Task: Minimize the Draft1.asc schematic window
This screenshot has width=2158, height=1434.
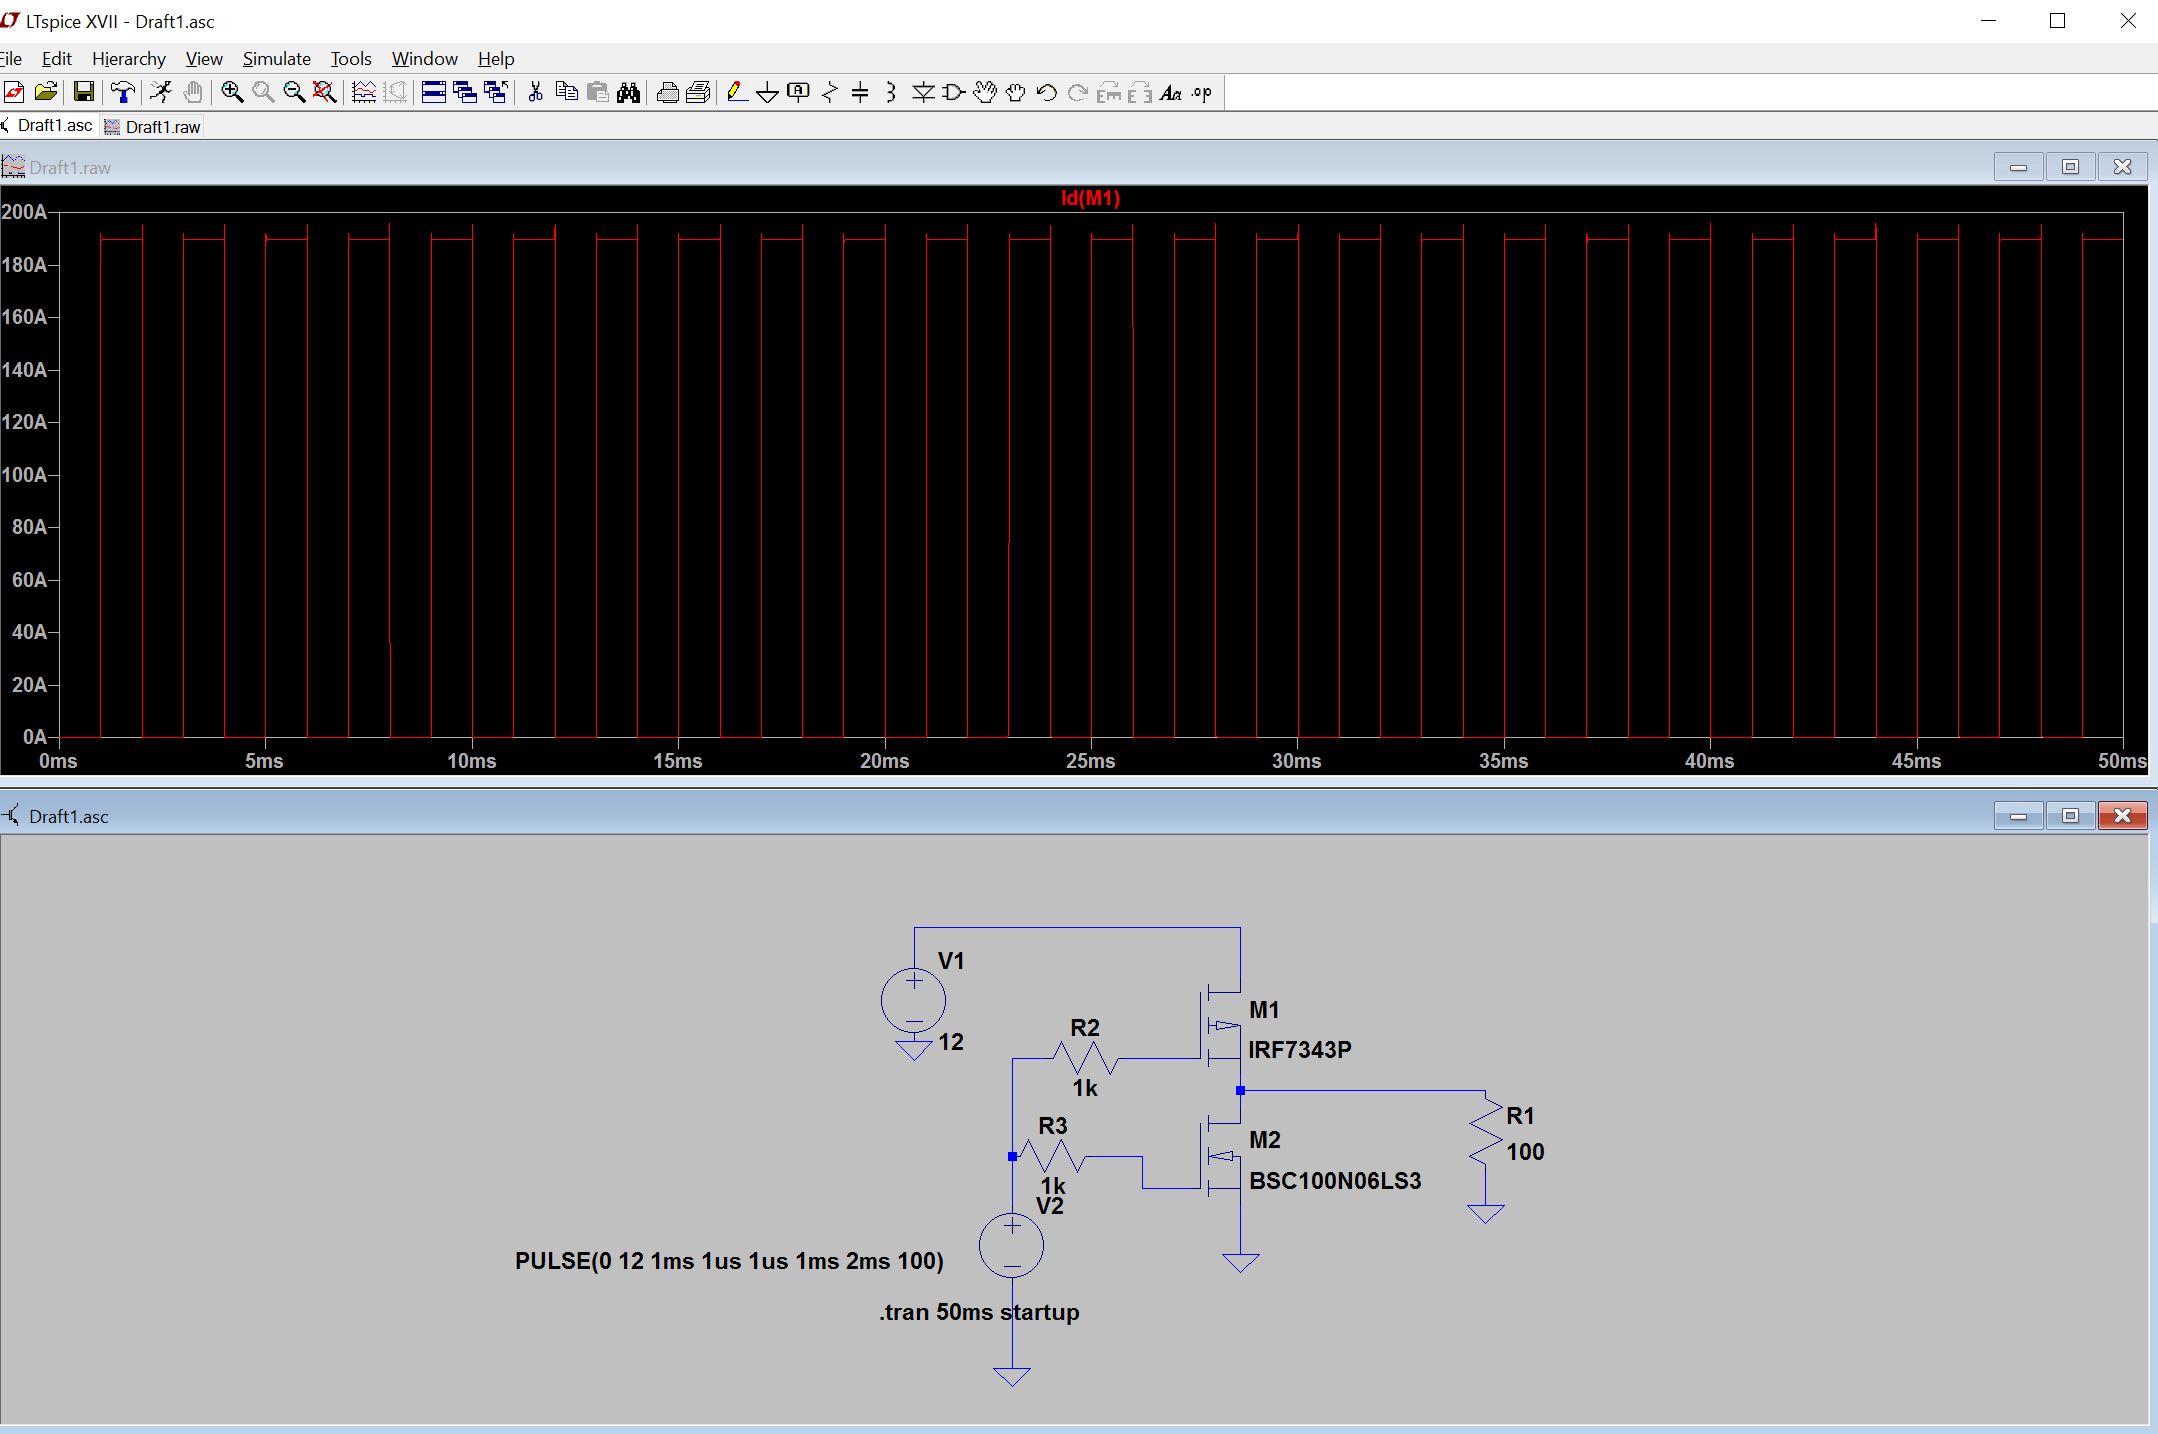Action: click(x=2018, y=816)
